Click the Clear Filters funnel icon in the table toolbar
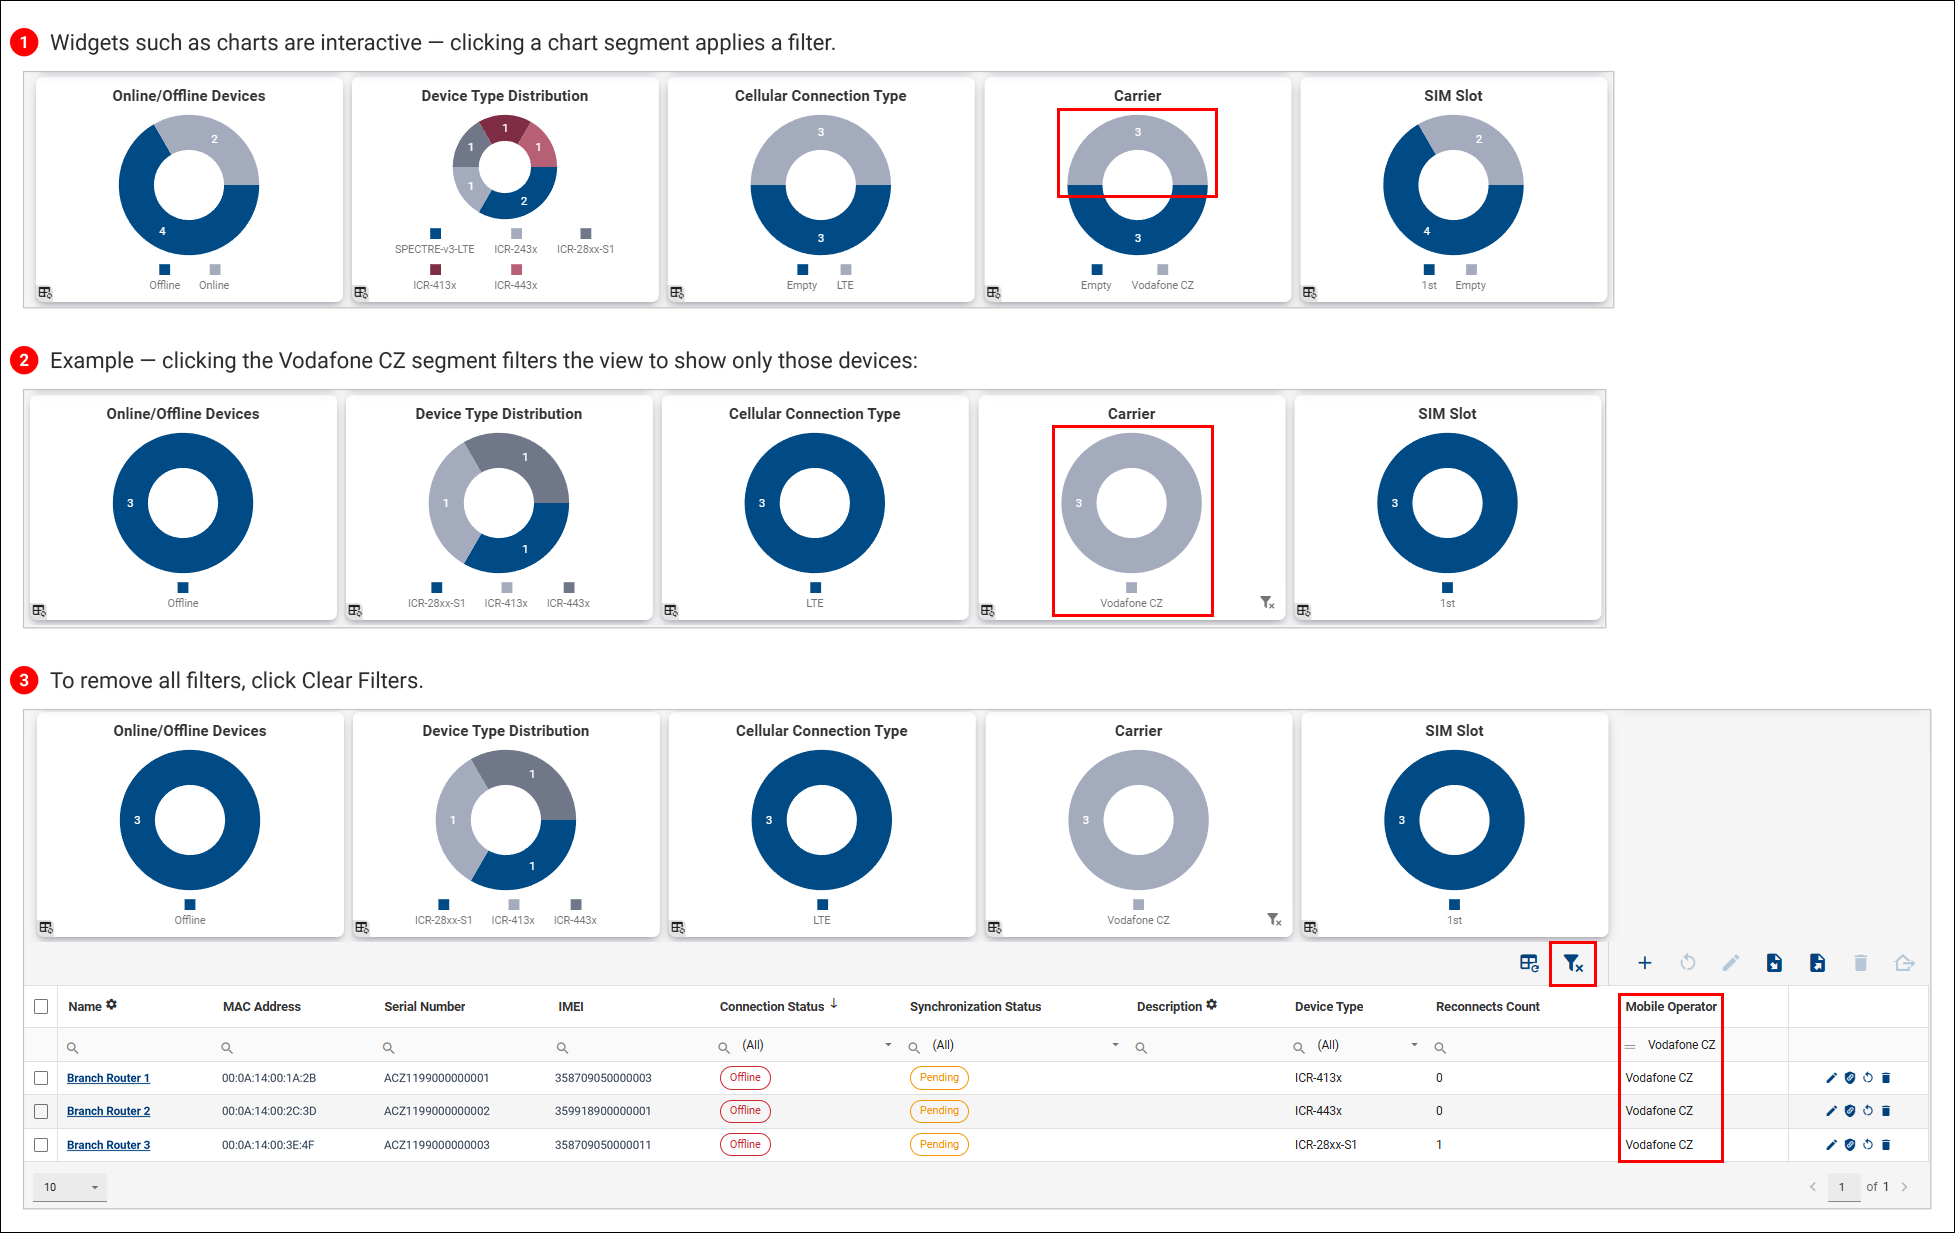This screenshot has height=1233, width=1955. 1573,963
